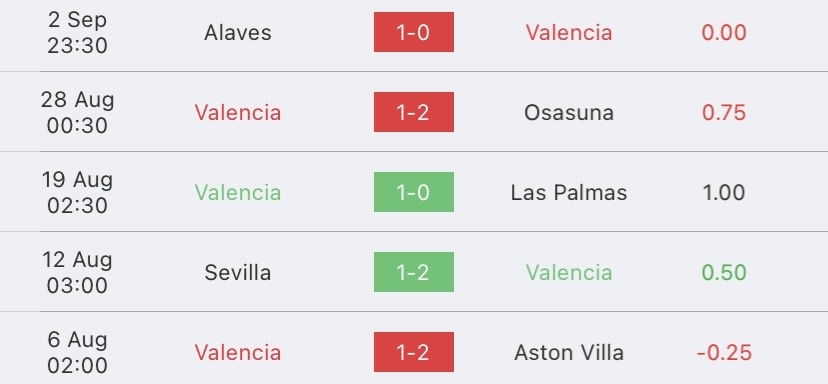This screenshot has width=828, height=384.
Task: Open Valencia in the 2 Sep match
Action: click(569, 33)
